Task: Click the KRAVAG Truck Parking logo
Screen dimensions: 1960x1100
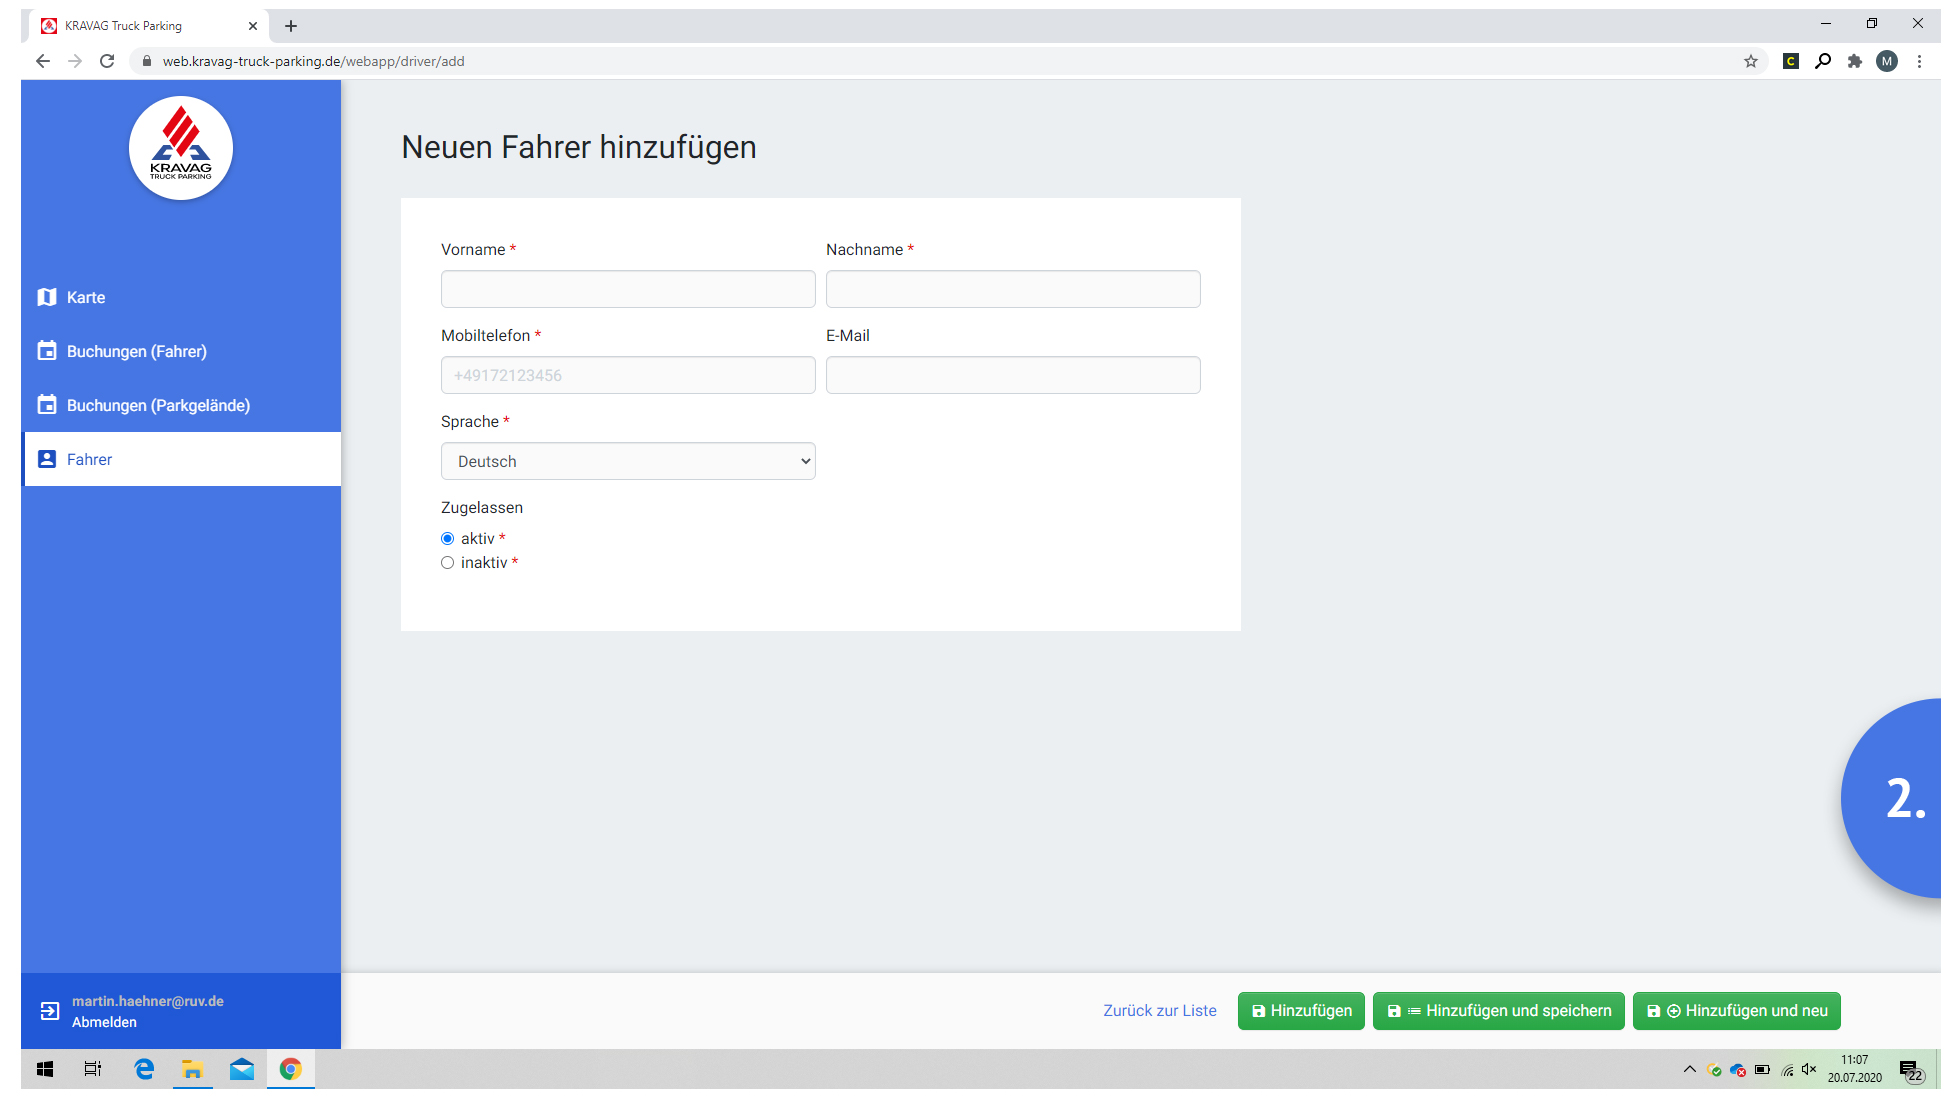Action: tap(181, 148)
